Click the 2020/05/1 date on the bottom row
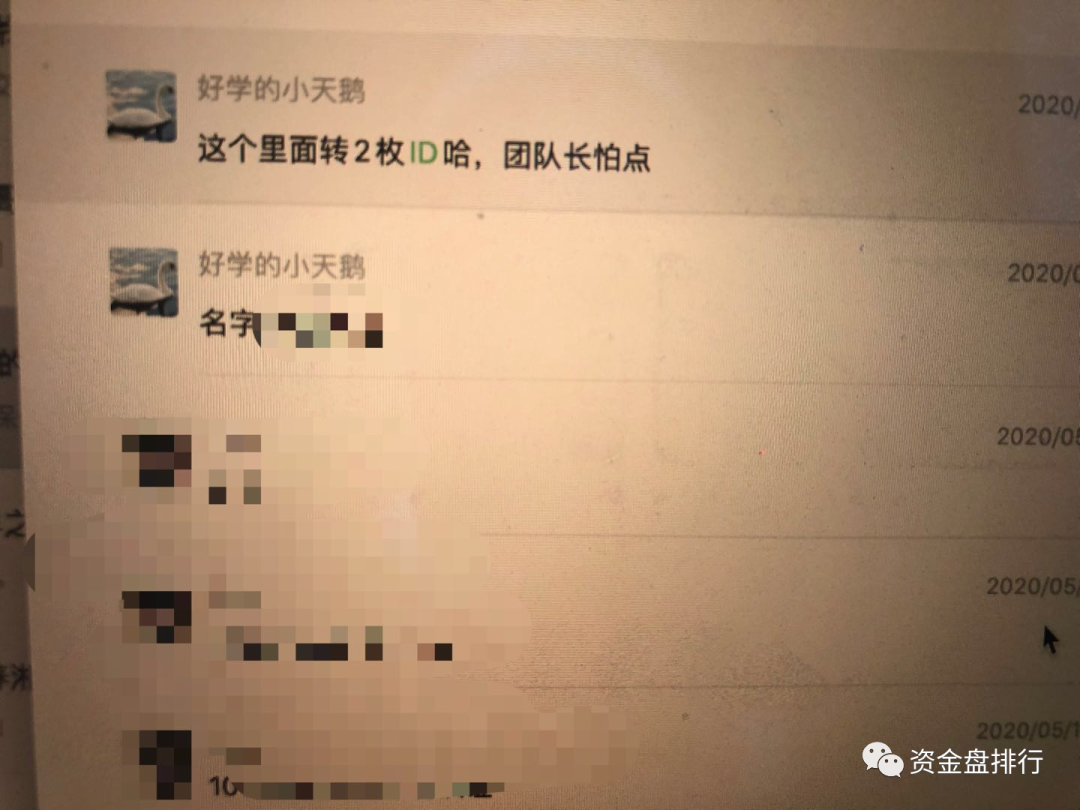Image resolution: width=1080 pixels, height=810 pixels. 1027,731
